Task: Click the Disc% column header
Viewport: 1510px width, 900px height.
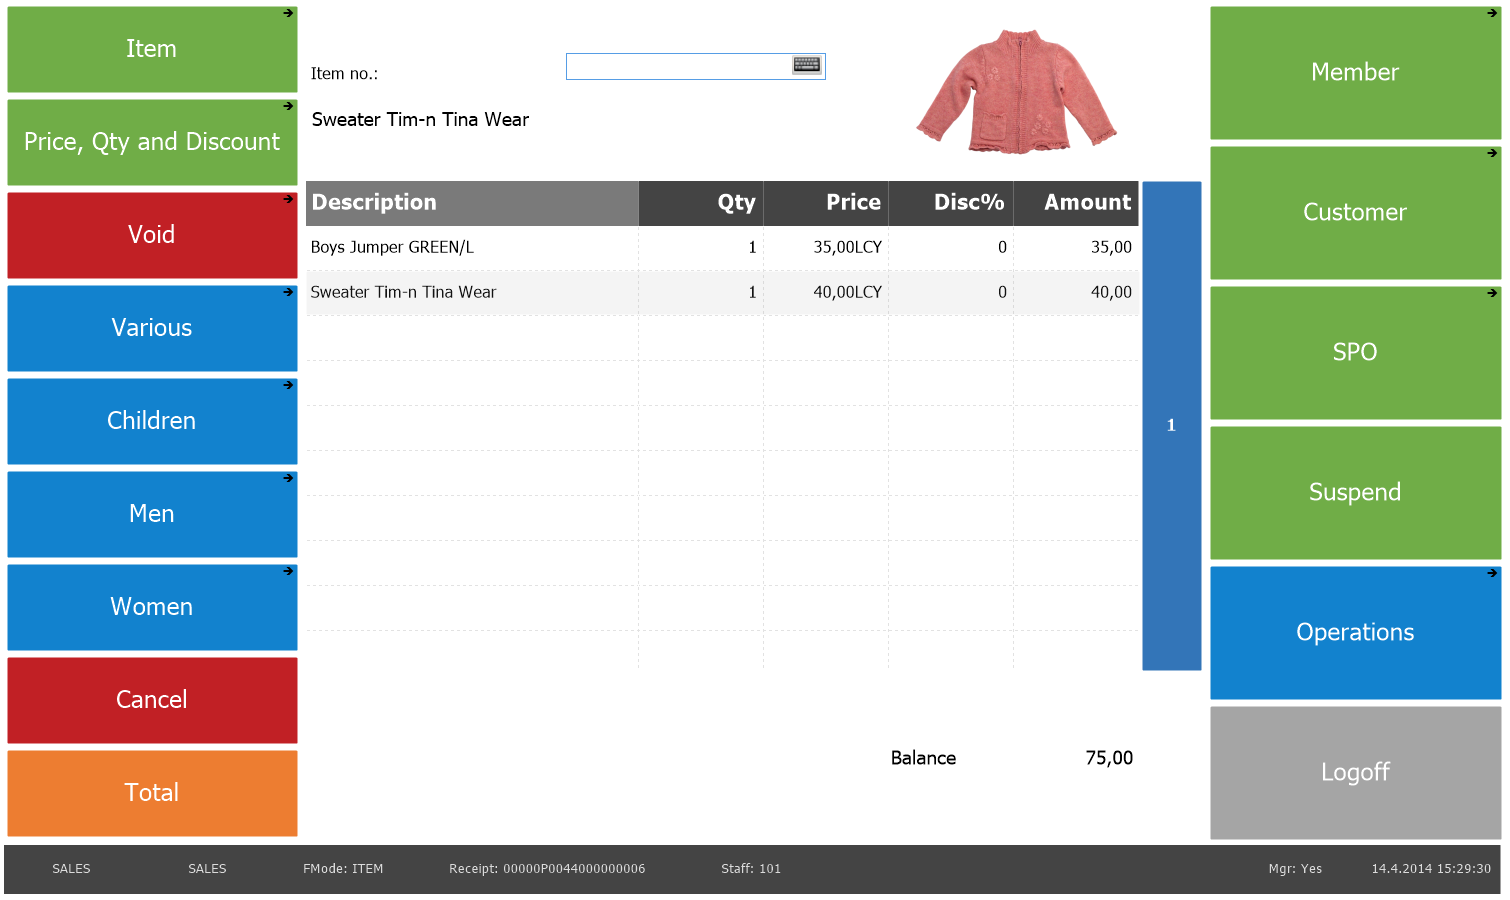Action: coord(951,203)
